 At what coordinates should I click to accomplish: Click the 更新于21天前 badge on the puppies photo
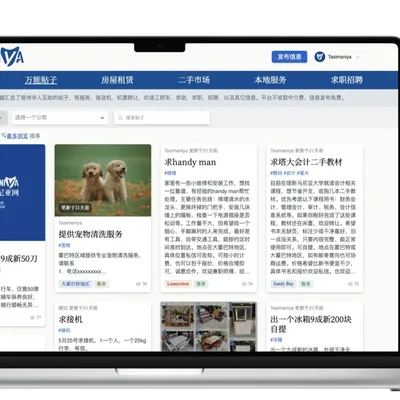pyautogui.click(x=75, y=208)
